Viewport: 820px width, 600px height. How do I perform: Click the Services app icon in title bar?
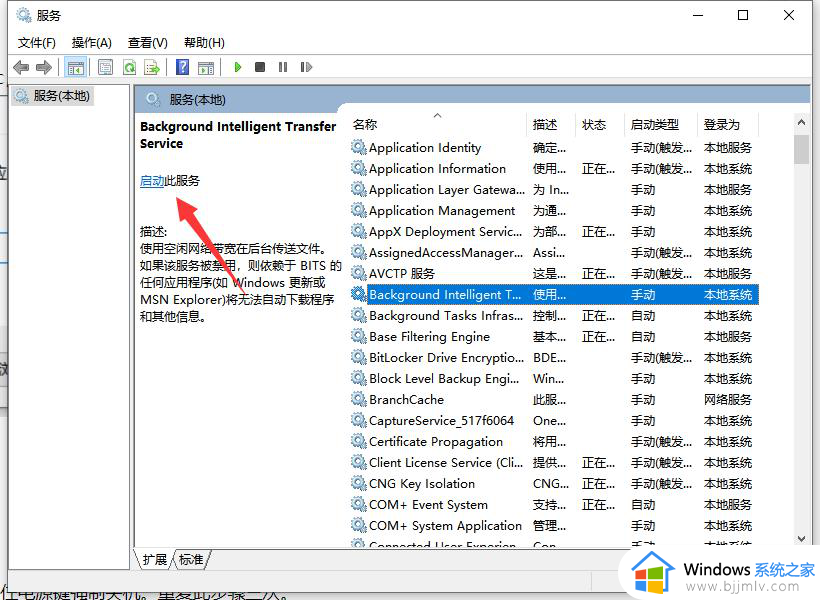point(24,15)
